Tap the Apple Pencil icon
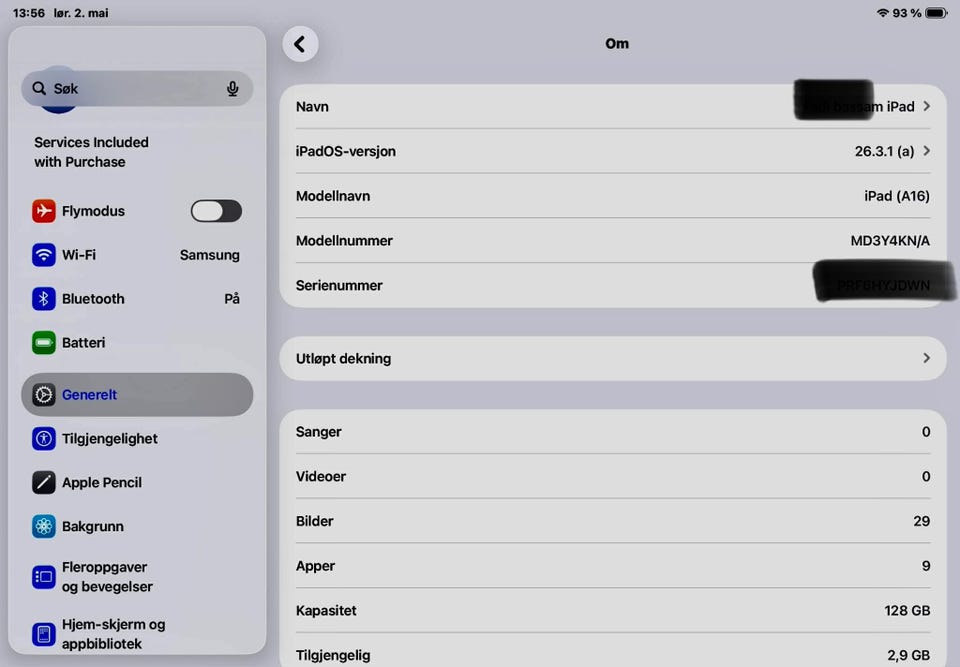 43,483
